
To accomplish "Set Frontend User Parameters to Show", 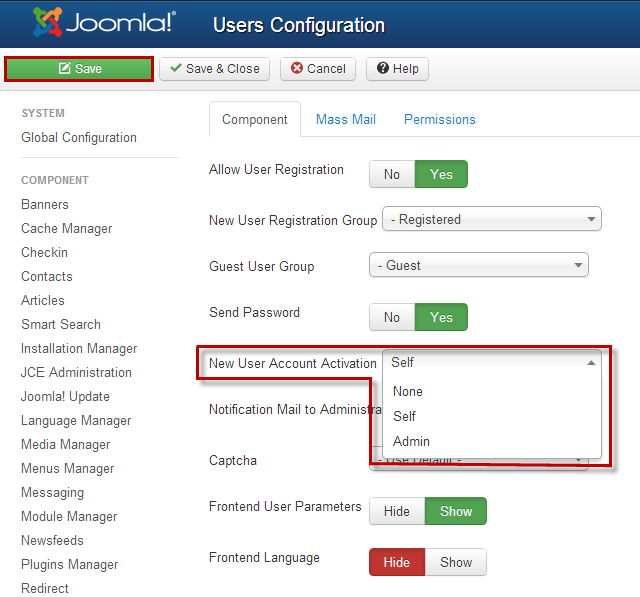I will pos(456,511).
